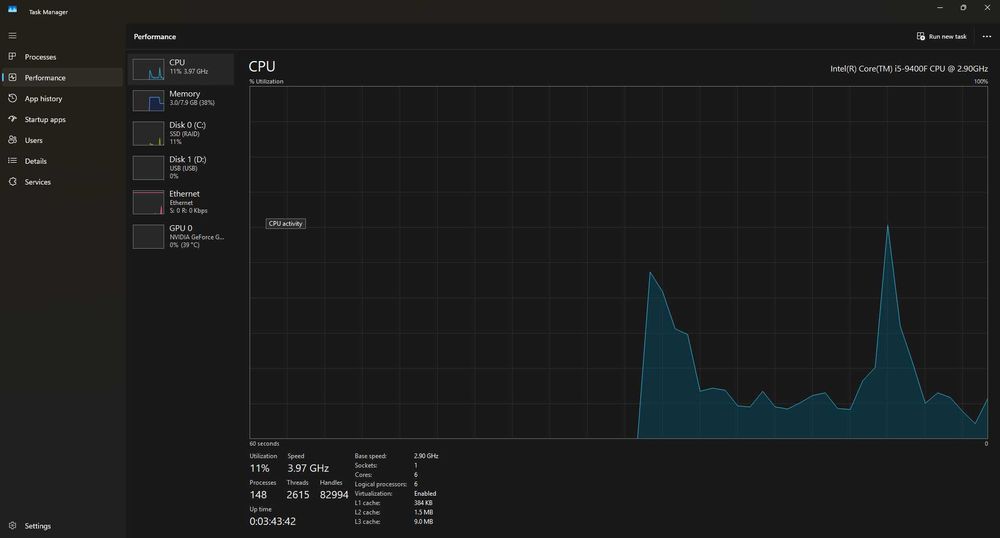This screenshot has height=538, width=1000.
Task: Click the 82994 Handles value
Action: (334, 495)
